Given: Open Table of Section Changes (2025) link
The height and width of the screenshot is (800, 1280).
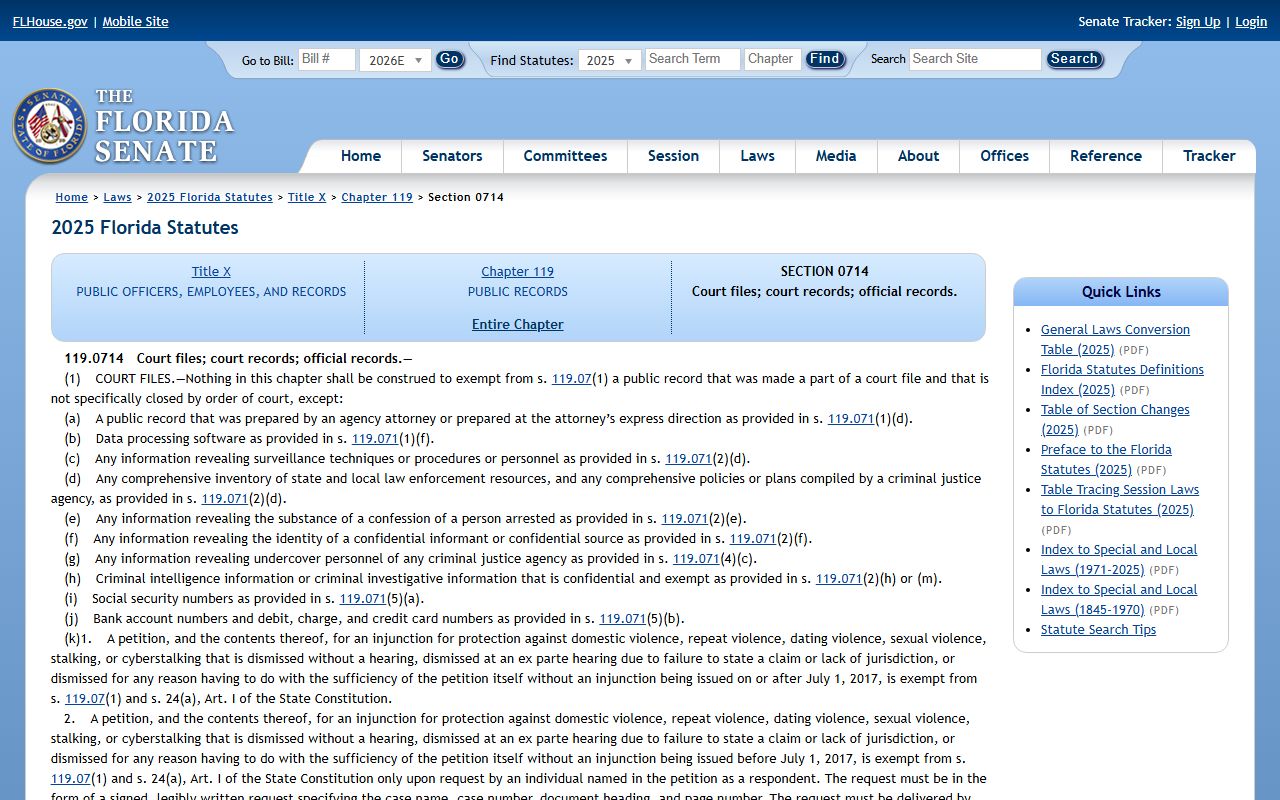Looking at the screenshot, I should [x=1115, y=419].
